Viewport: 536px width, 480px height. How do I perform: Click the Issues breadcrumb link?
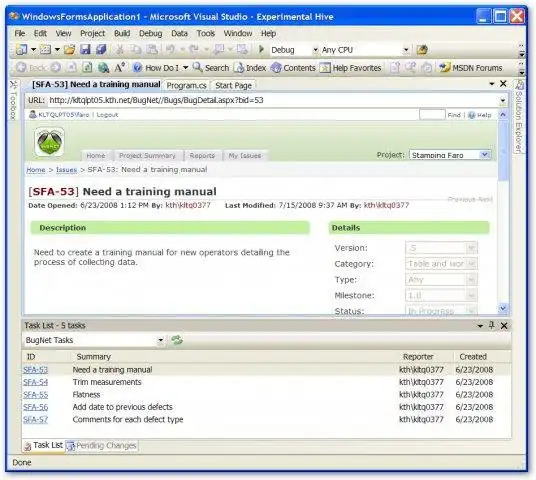[66, 170]
